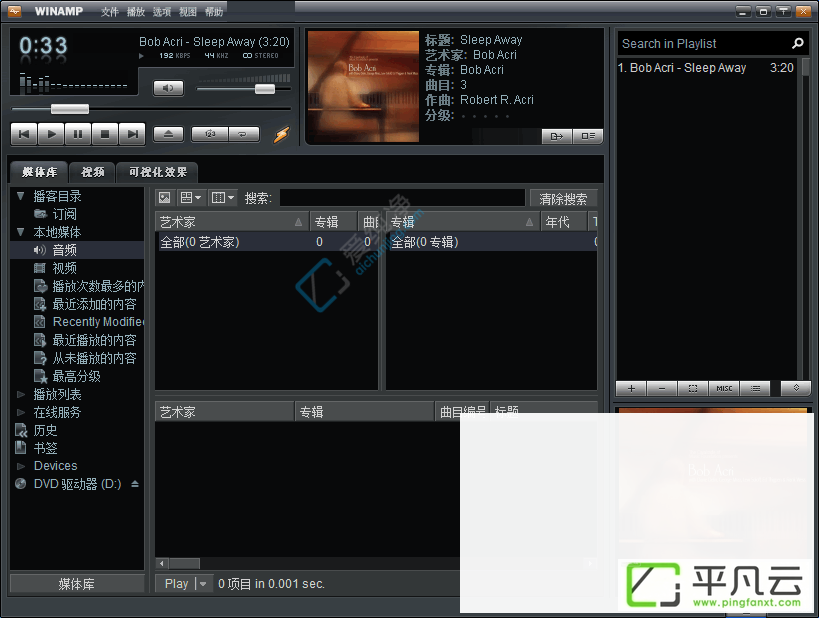This screenshot has height=618, width=819.
Task: Click the 清除搜索 button
Action: 563,199
